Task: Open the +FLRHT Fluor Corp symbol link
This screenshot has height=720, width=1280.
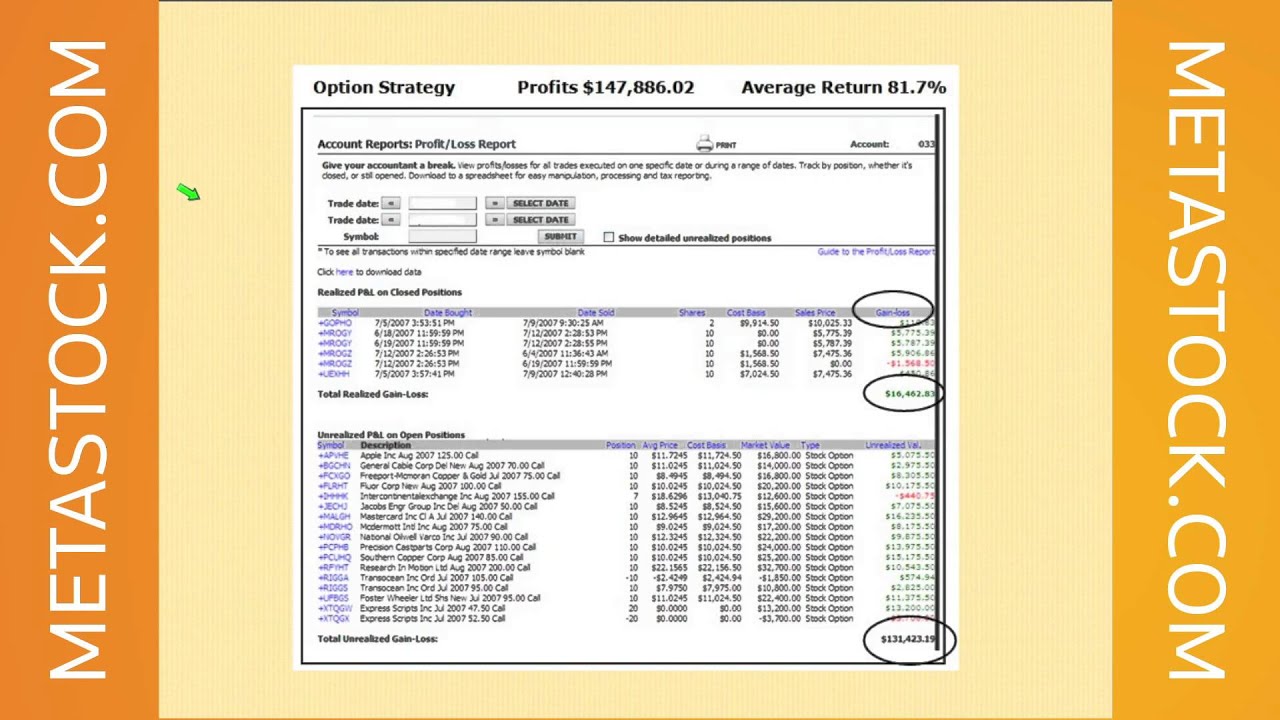Action: (x=333, y=486)
